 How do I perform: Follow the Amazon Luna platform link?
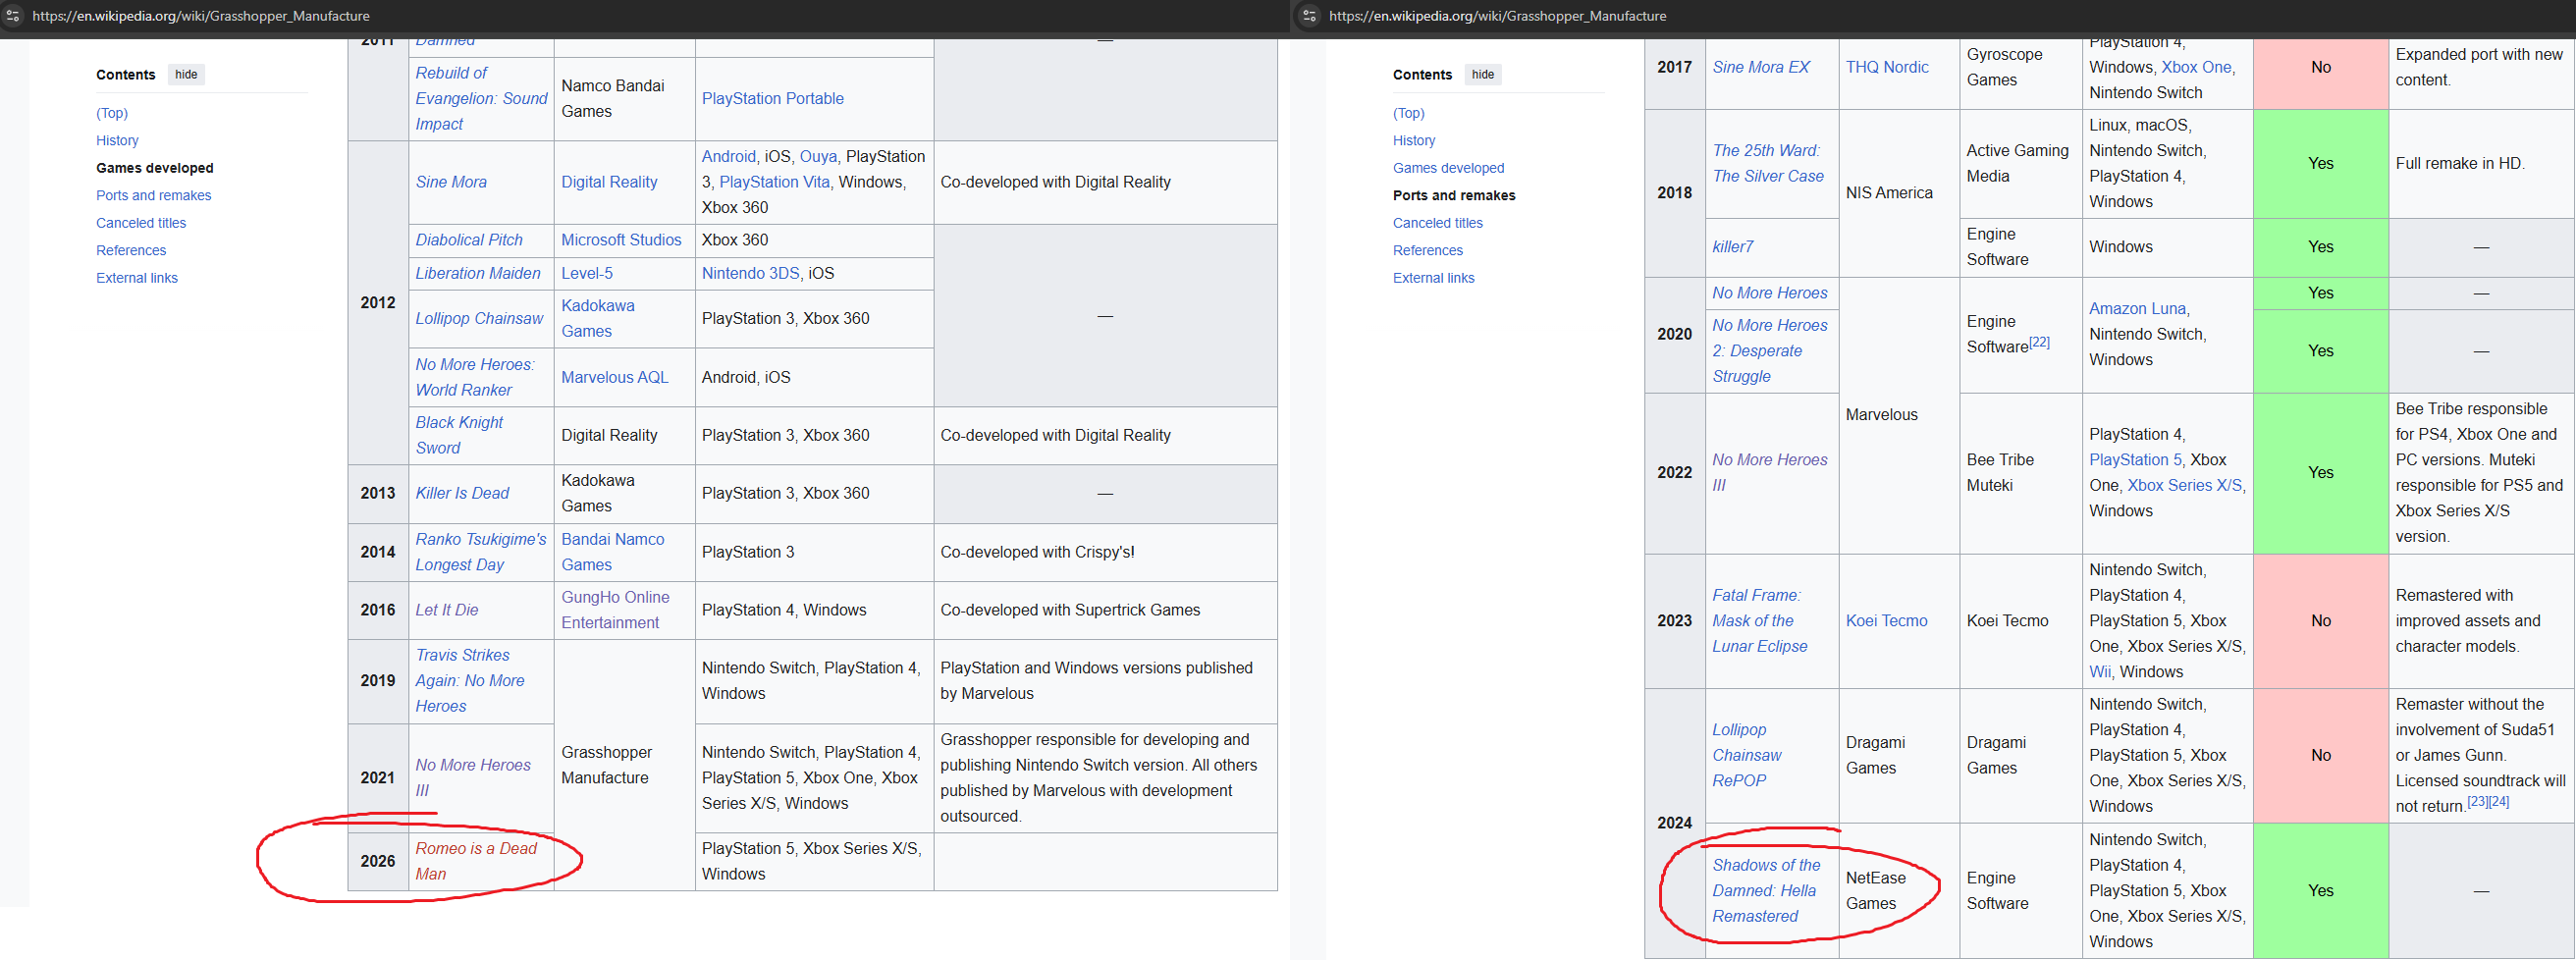pyautogui.click(x=2138, y=309)
